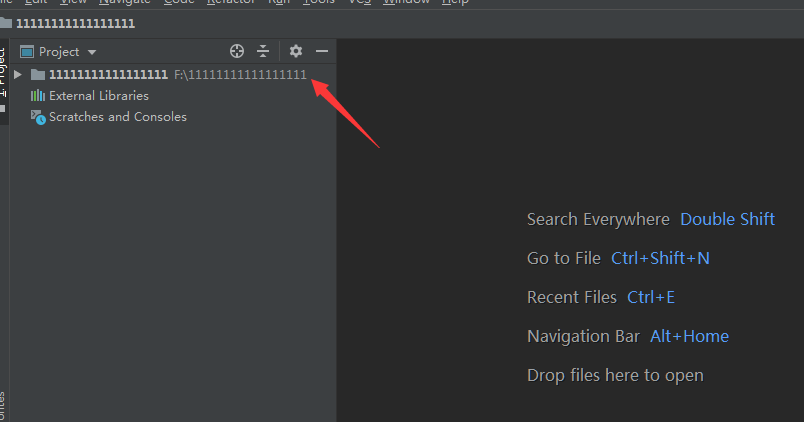This screenshot has width=804, height=422.
Task: Click the Scratches and Consoles icon
Action: tap(38, 117)
